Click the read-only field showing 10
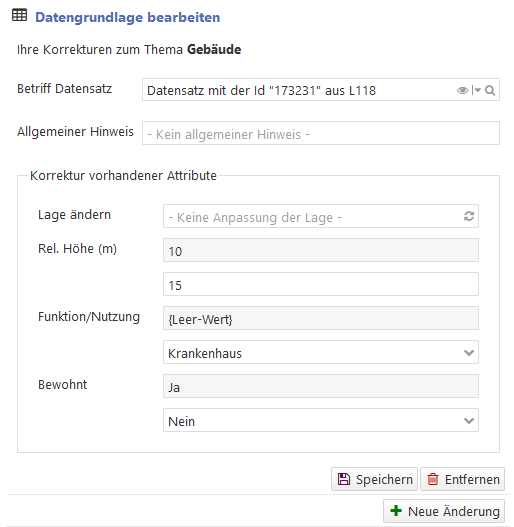Image resolution: width=514 pixels, height=527 pixels. pos(321,250)
